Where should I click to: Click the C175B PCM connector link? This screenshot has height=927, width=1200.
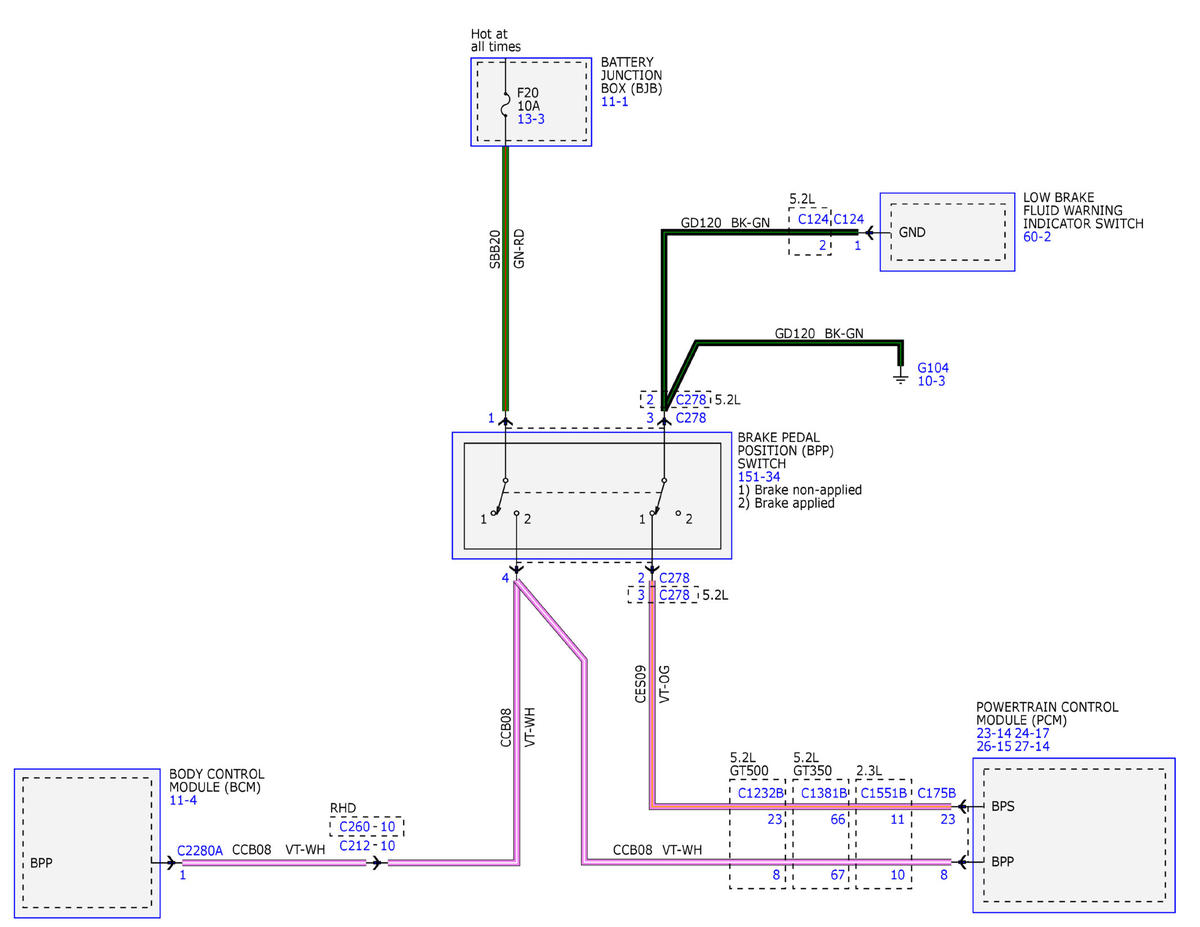coord(936,793)
